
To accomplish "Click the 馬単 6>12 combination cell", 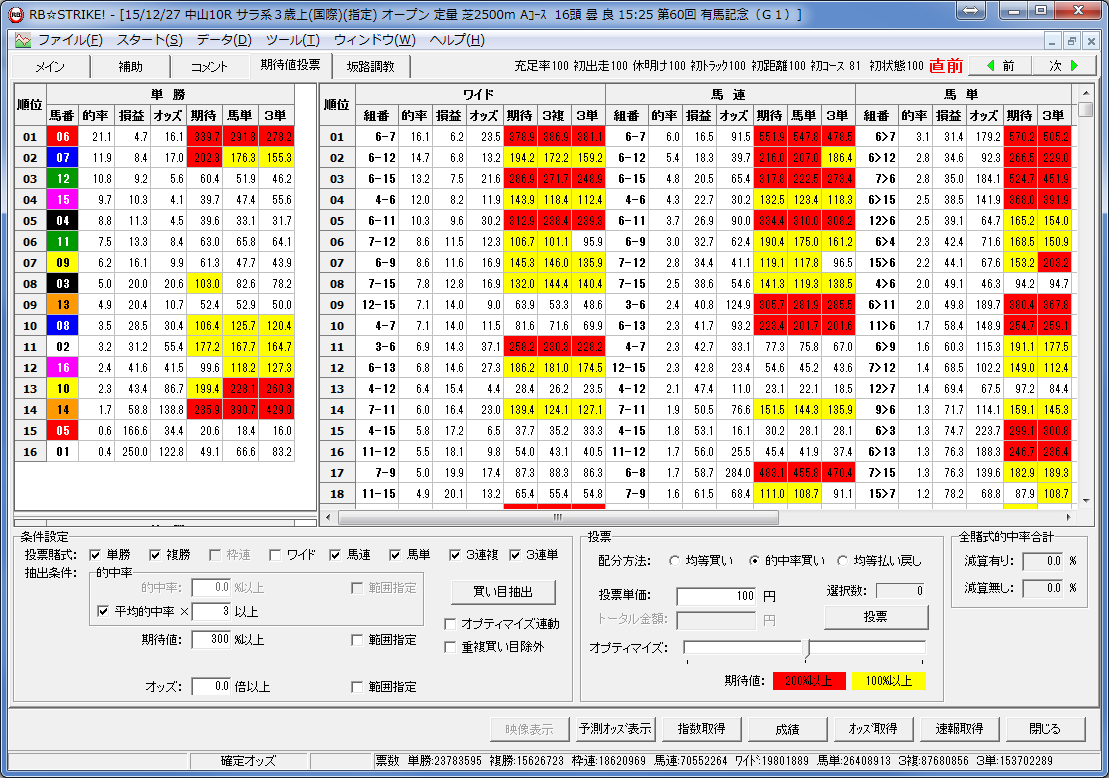I will (877, 158).
